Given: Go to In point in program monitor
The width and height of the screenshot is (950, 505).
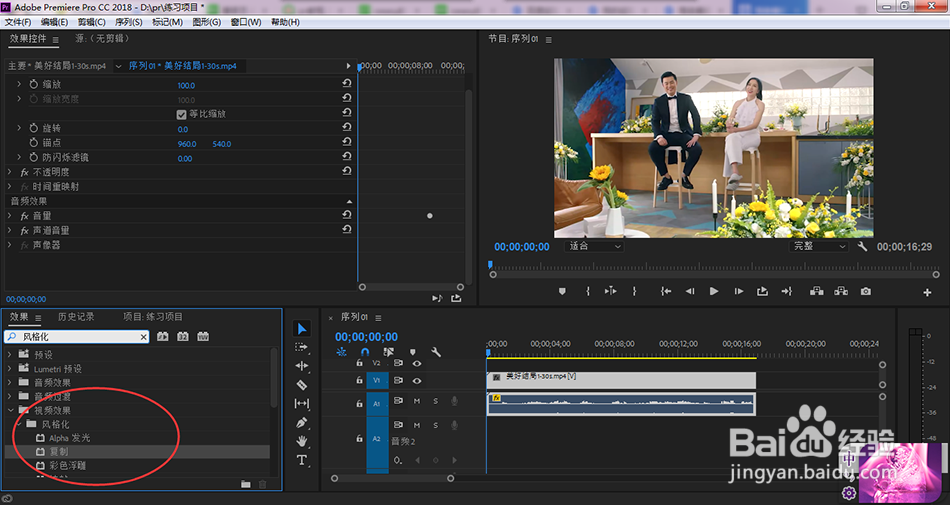Looking at the screenshot, I should pos(665,291).
